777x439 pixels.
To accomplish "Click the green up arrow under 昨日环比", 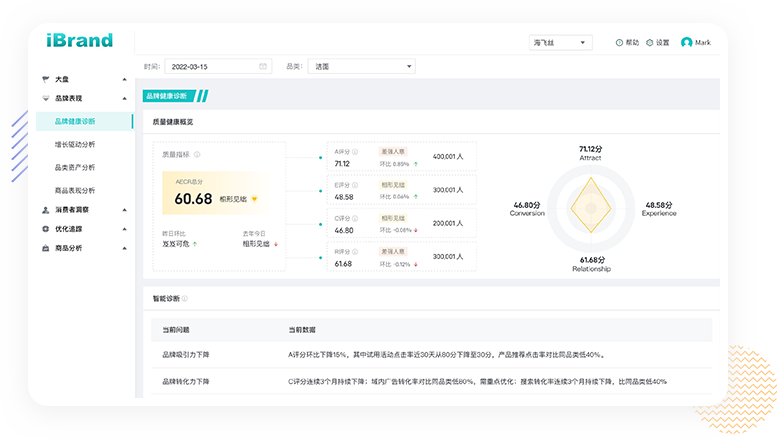I will [x=195, y=244].
